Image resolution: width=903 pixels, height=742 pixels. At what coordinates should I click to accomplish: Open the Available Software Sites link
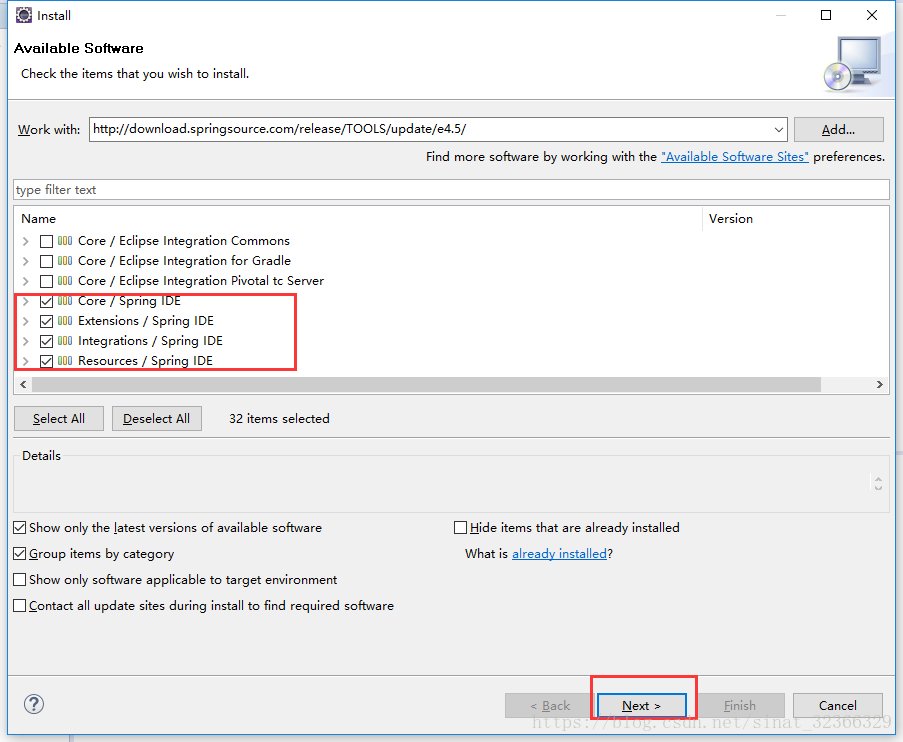pos(735,157)
